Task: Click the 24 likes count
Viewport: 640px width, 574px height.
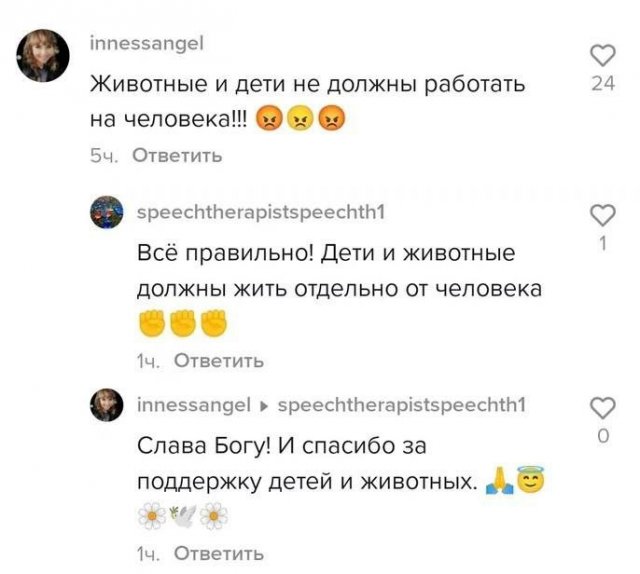Action: point(602,84)
